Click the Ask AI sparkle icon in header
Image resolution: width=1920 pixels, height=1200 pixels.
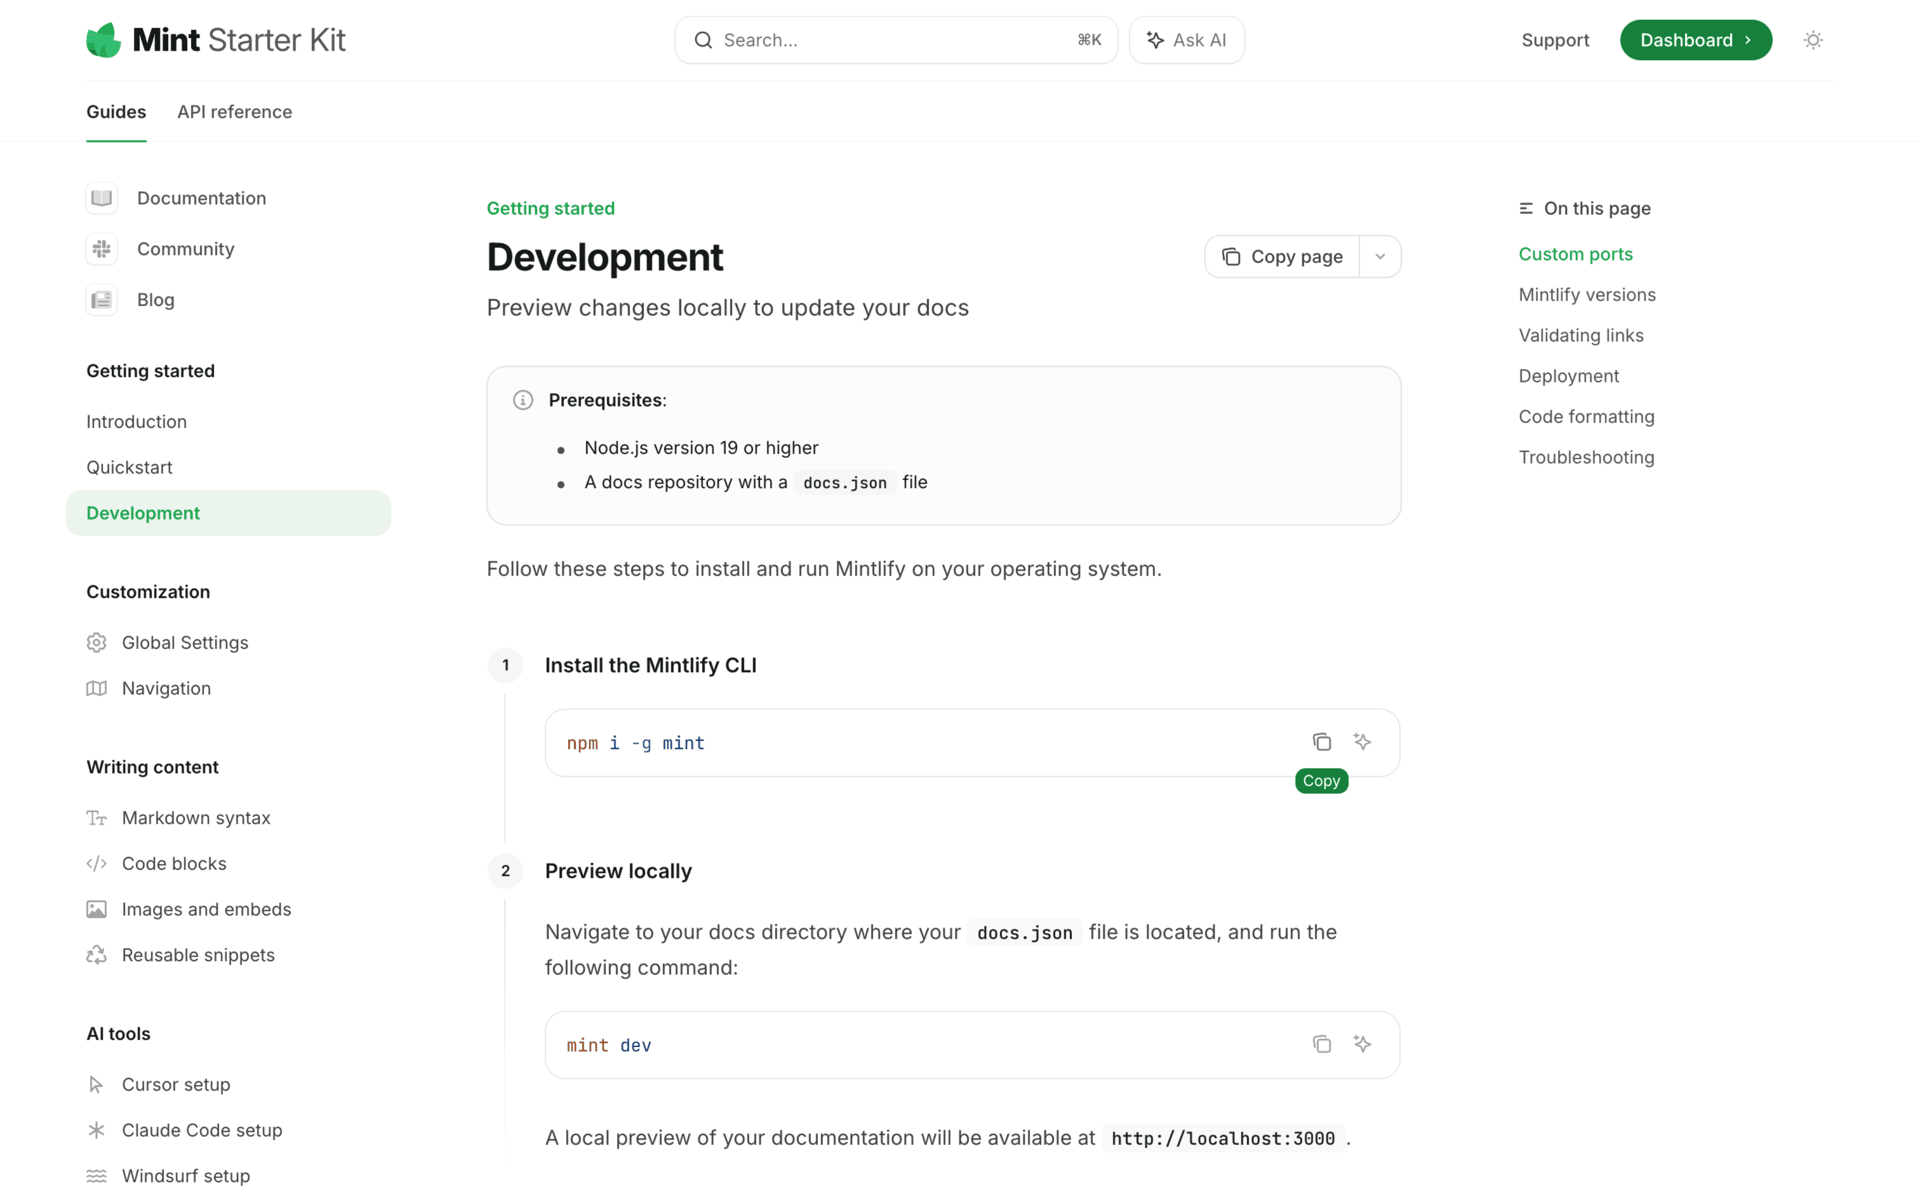tap(1155, 40)
